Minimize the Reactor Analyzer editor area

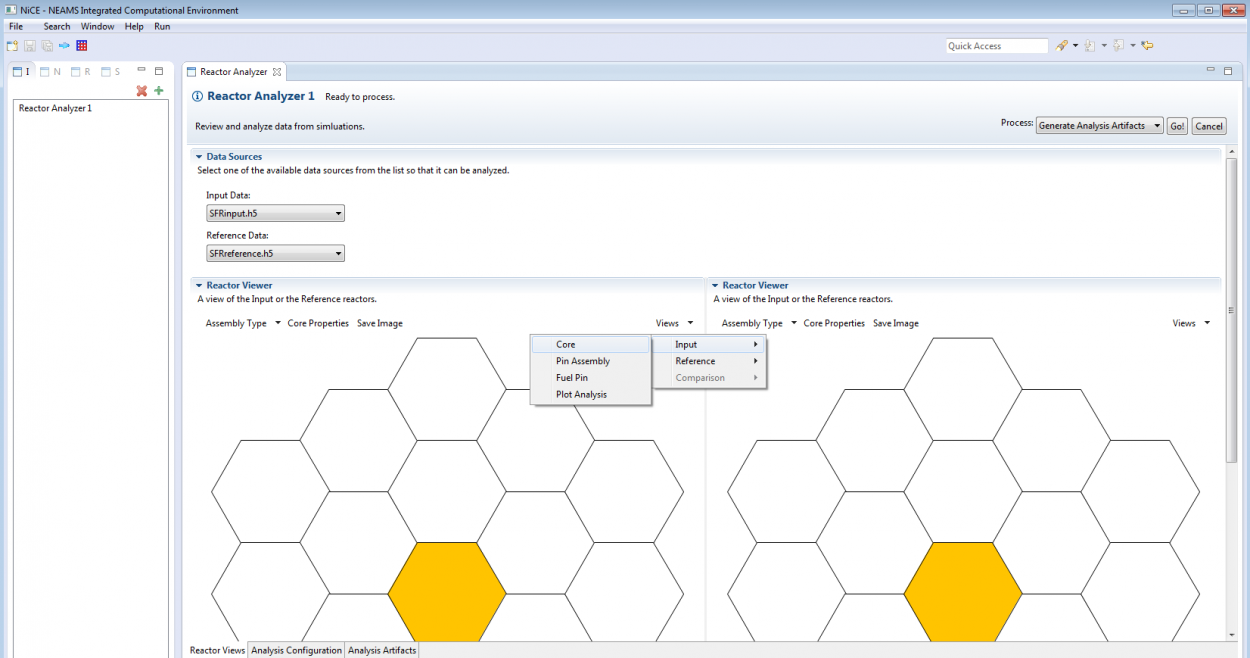pyautogui.click(x=1211, y=71)
